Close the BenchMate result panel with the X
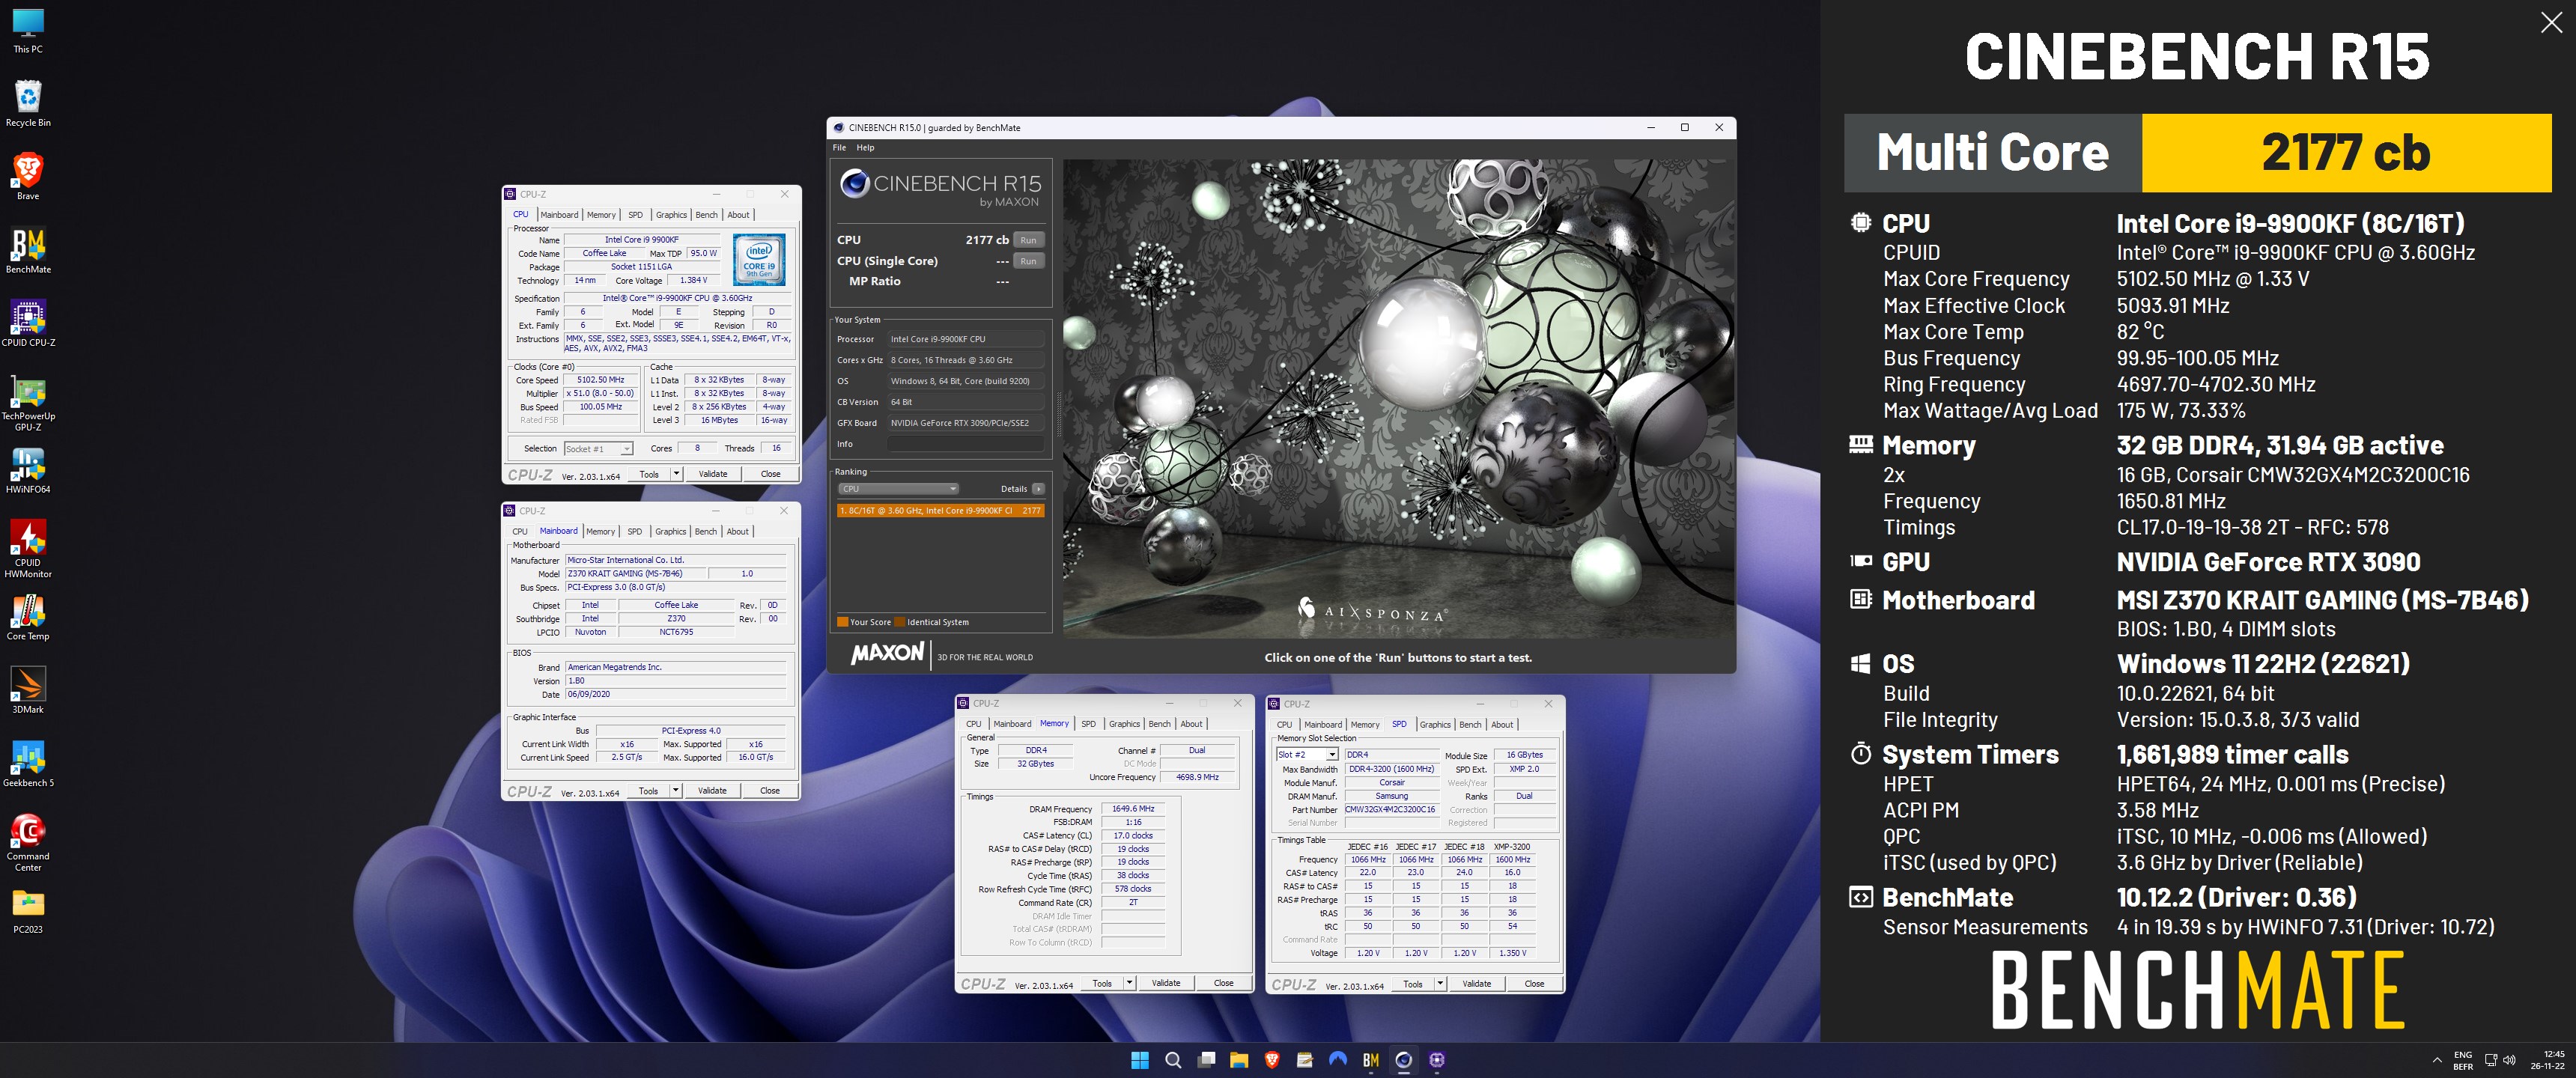The height and width of the screenshot is (1078, 2576). coord(2551,23)
